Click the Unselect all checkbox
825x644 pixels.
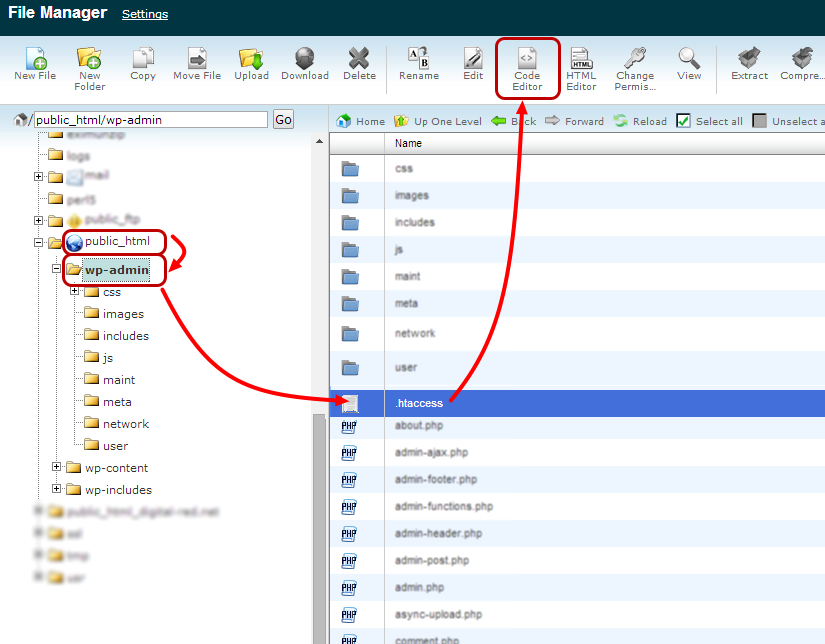(x=759, y=121)
